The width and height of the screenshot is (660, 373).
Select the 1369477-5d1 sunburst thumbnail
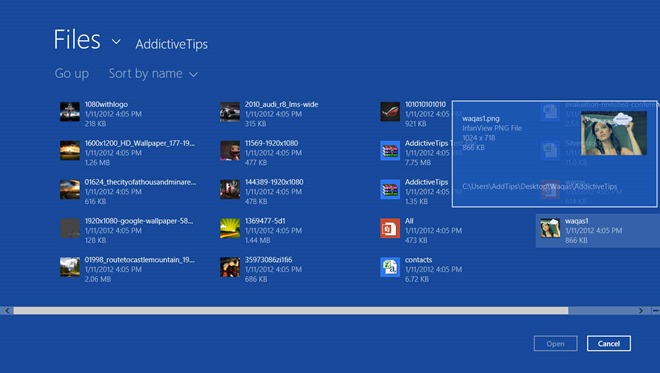click(x=230, y=228)
